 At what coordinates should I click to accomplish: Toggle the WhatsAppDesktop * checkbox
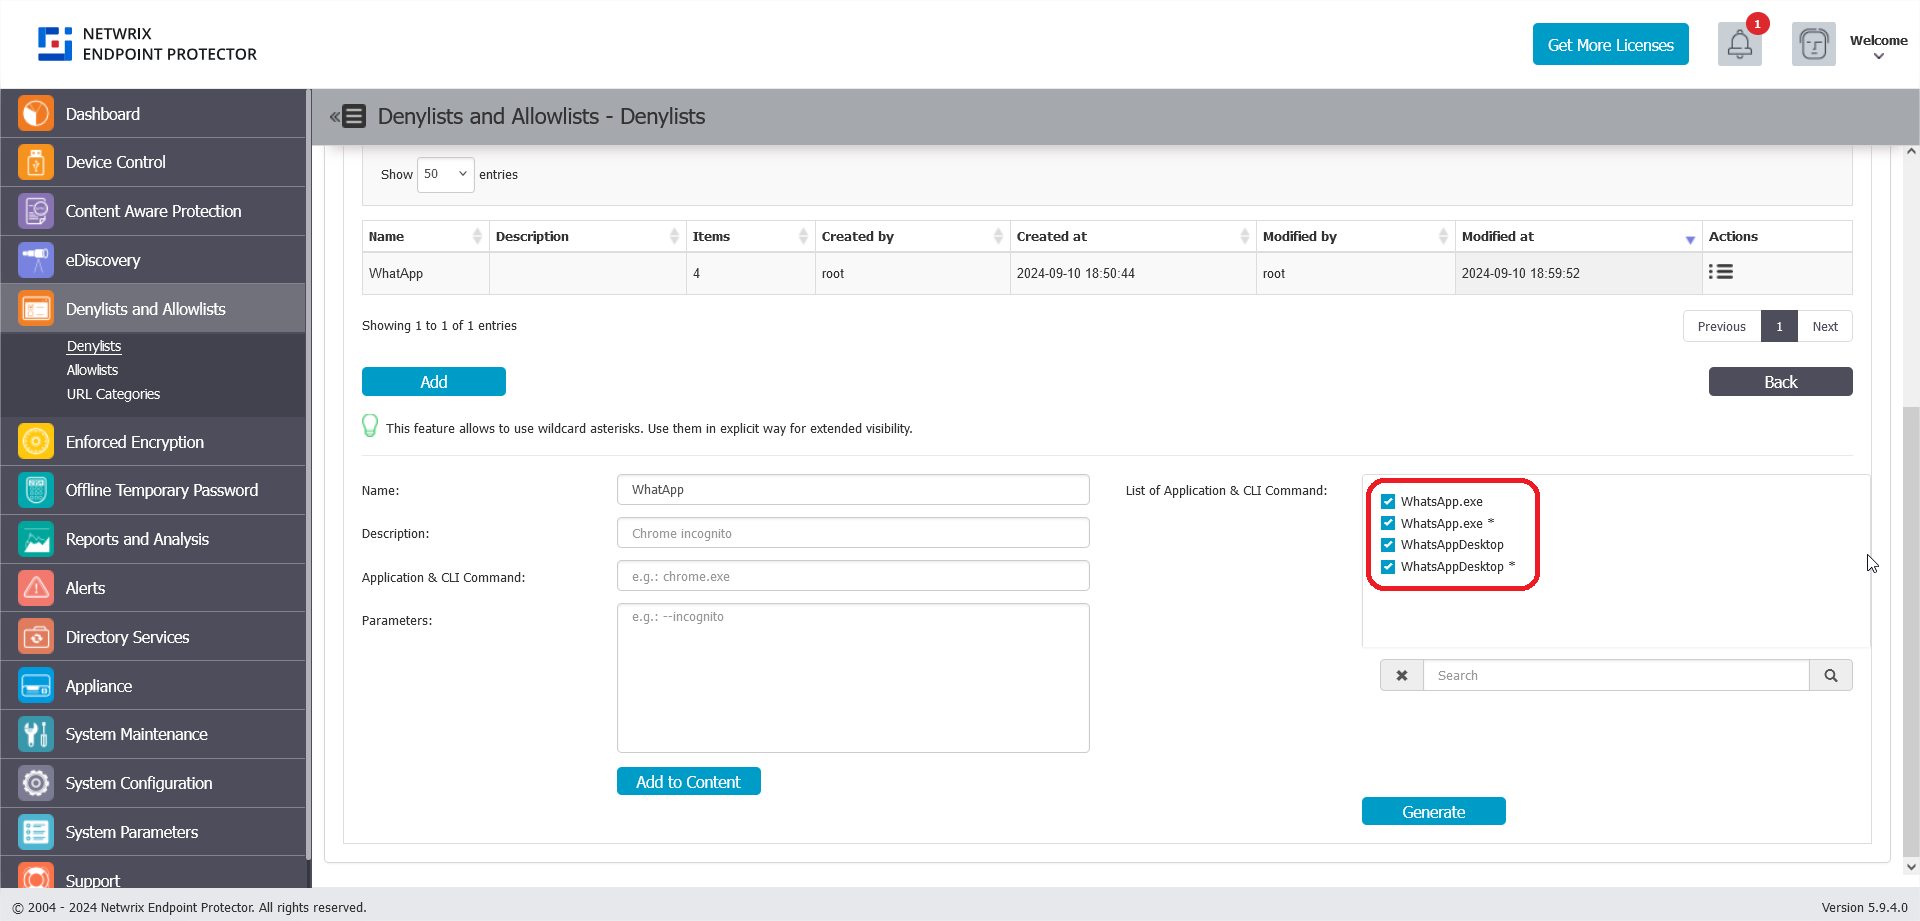[1389, 567]
